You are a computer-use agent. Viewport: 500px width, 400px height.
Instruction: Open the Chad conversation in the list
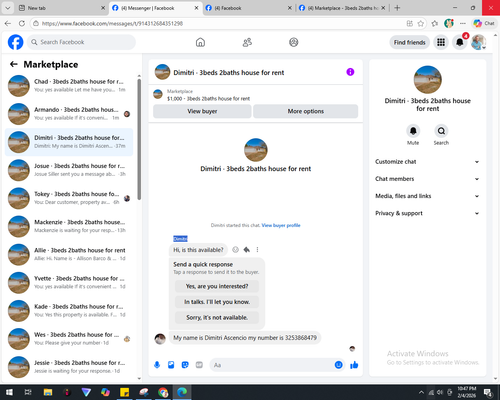(69, 86)
